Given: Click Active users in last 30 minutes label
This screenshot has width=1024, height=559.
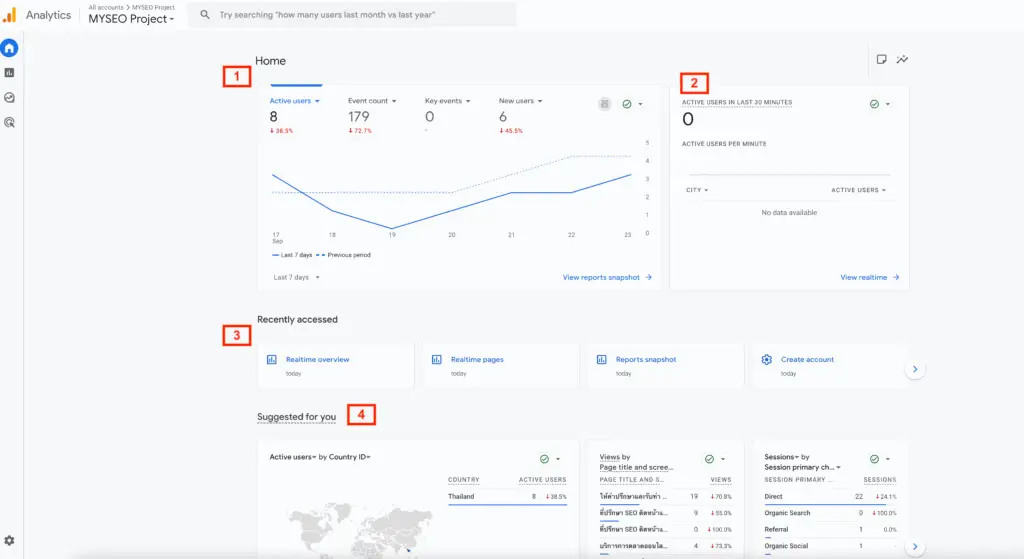Looking at the screenshot, I should [737, 103].
